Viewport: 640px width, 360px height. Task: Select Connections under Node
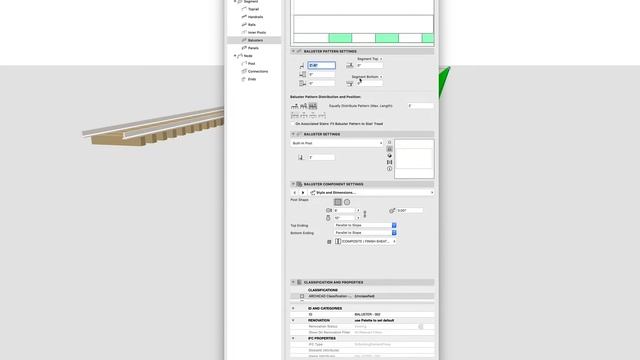click(258, 71)
